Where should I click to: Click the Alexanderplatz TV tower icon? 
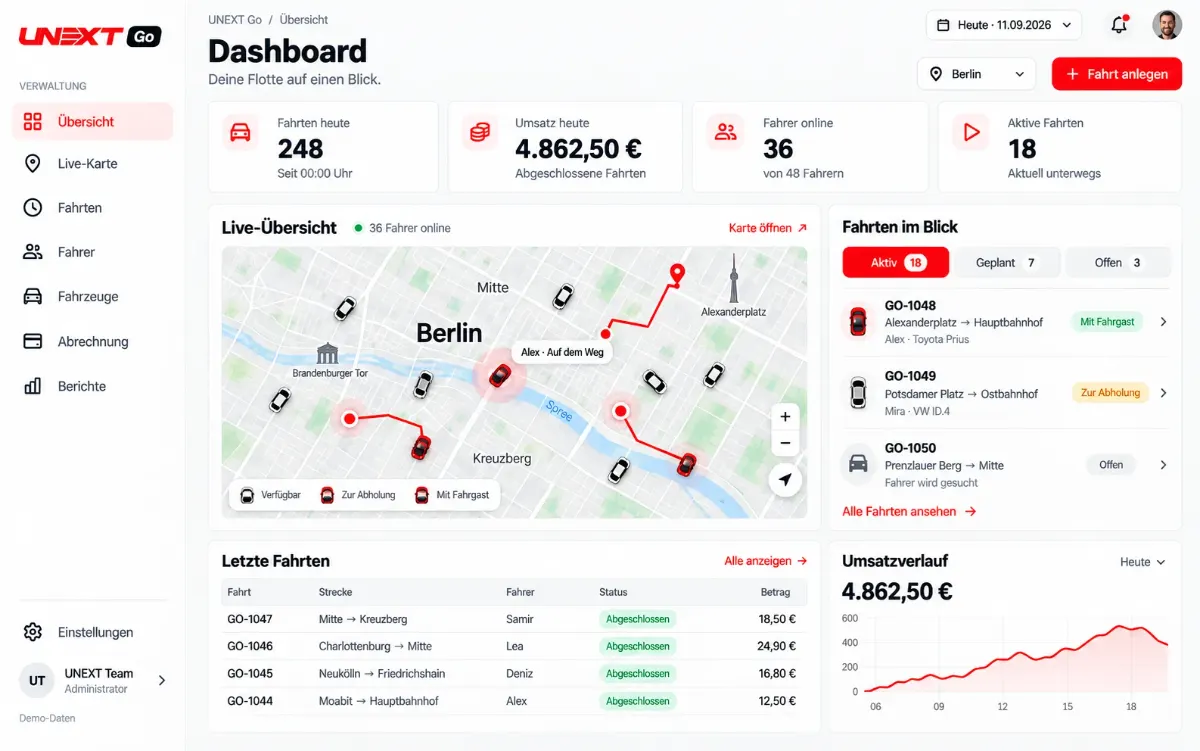[732, 278]
